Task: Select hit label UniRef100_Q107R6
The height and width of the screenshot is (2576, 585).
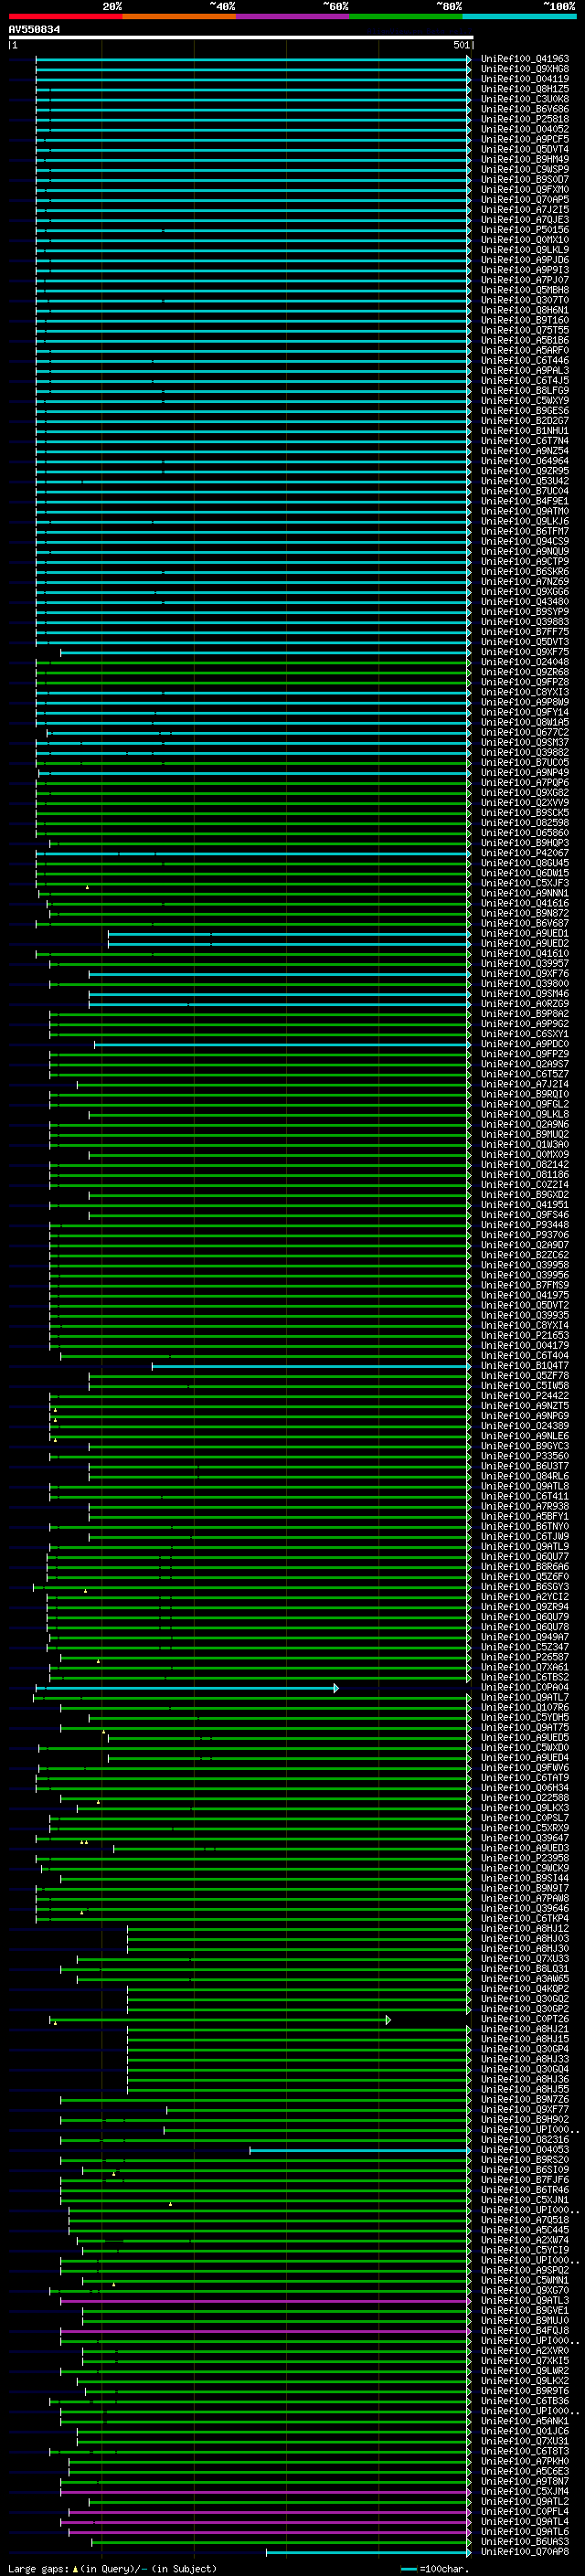Action: 525,1707
